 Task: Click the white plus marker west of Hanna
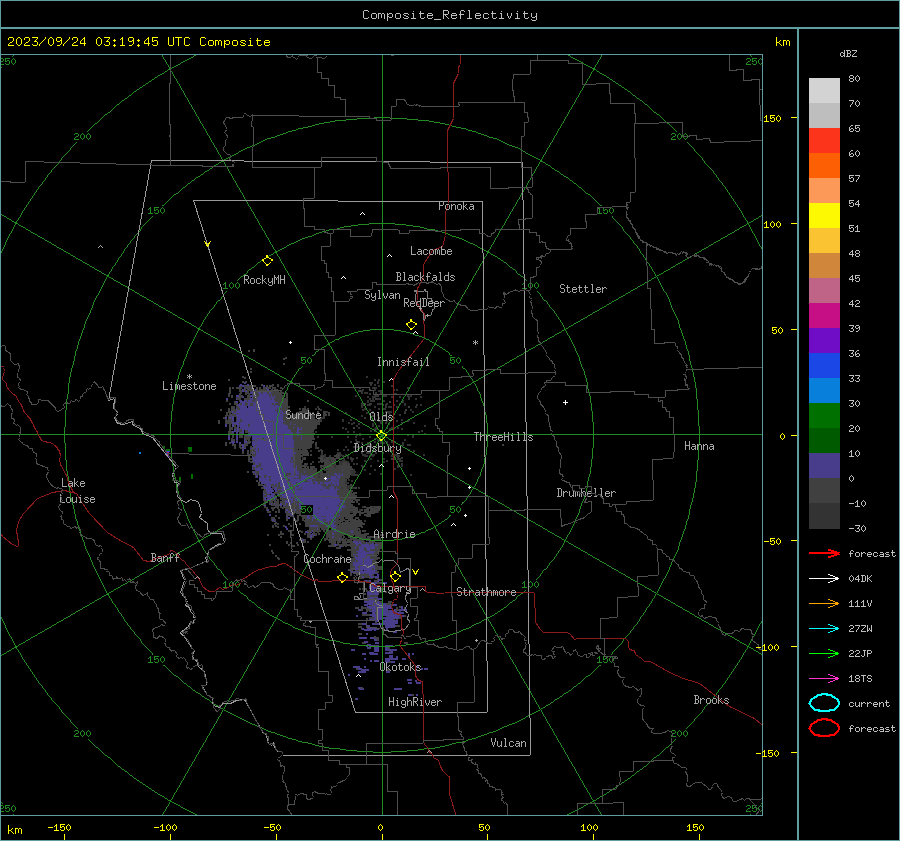[565, 402]
